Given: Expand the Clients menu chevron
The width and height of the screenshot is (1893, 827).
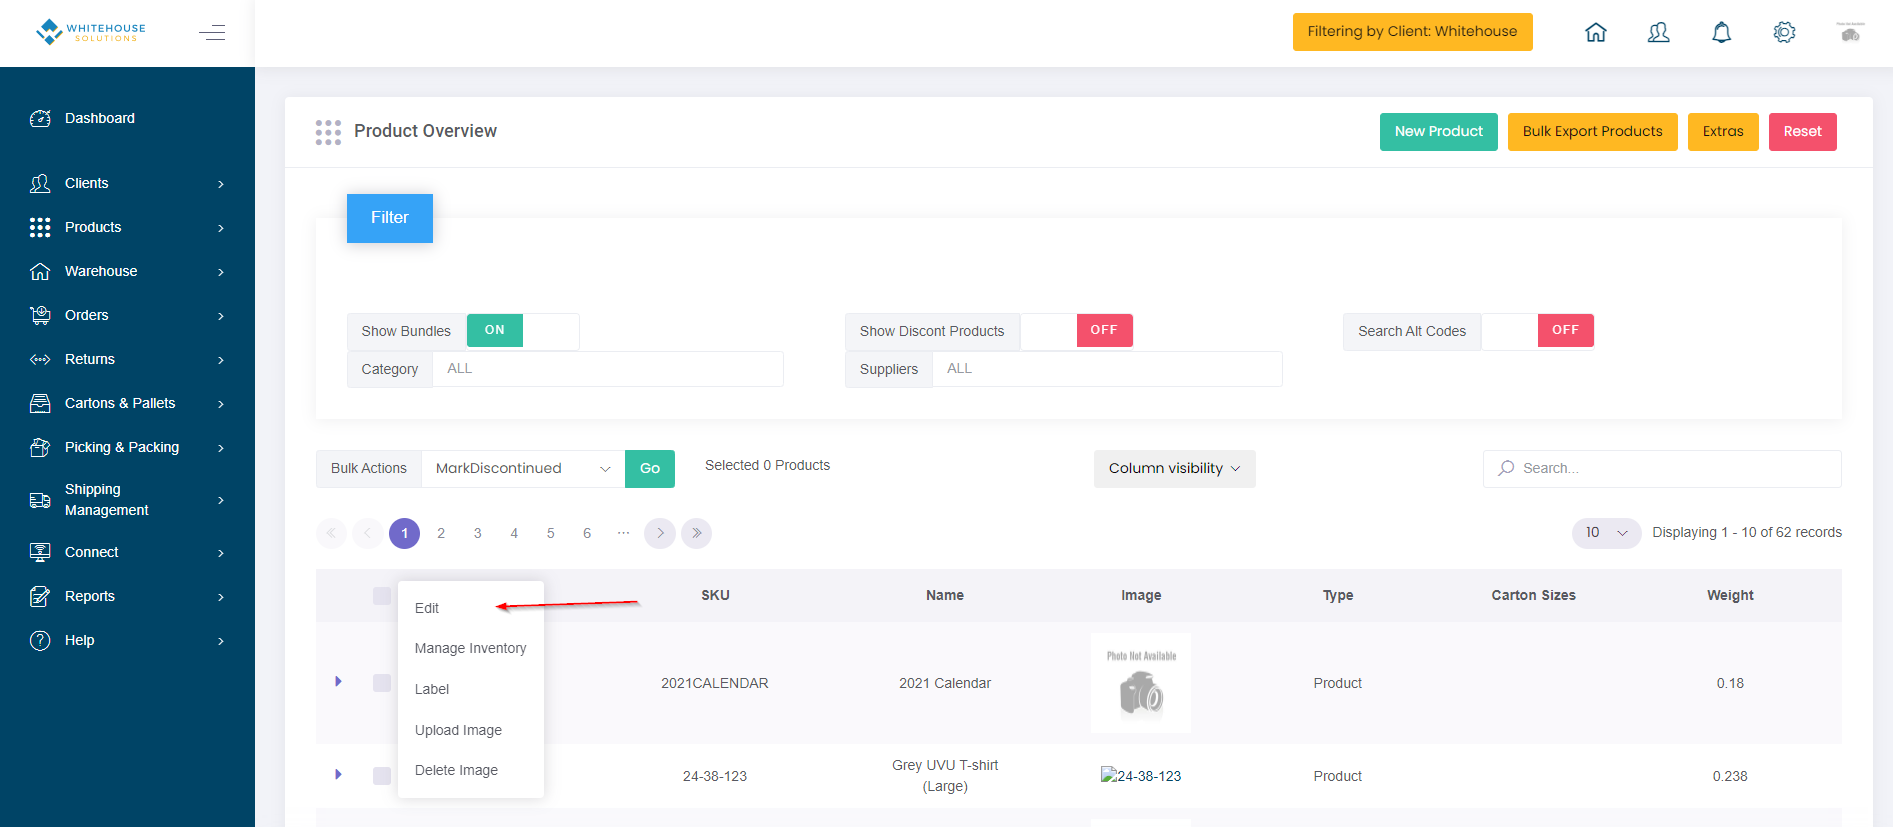Looking at the screenshot, I should (221, 184).
